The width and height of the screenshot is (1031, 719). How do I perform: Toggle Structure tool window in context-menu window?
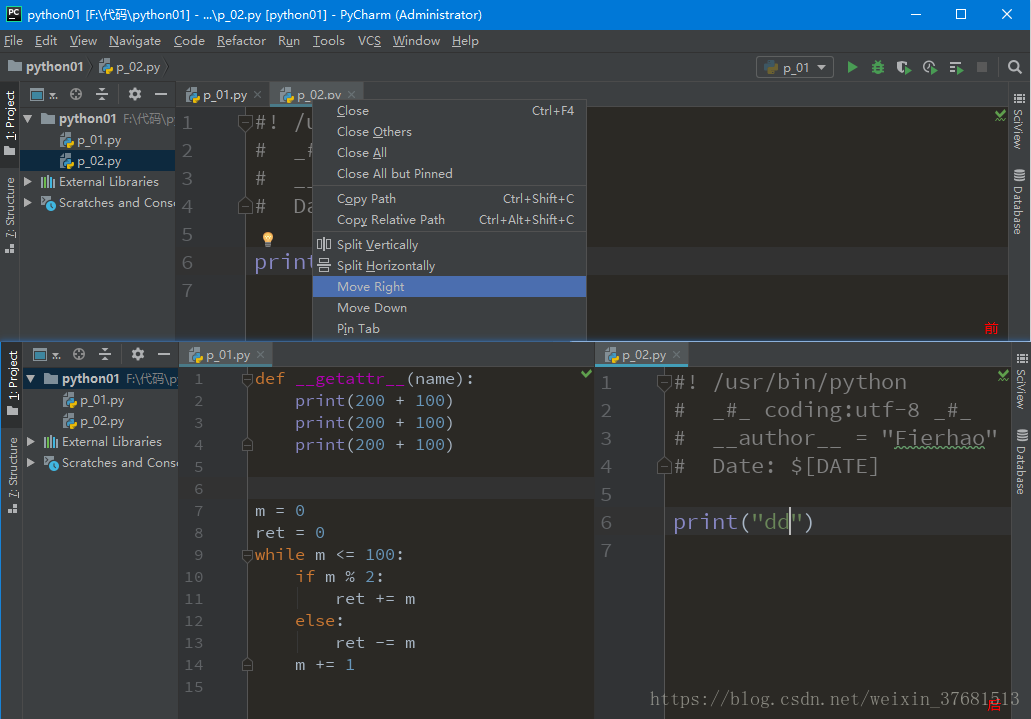(x=10, y=215)
